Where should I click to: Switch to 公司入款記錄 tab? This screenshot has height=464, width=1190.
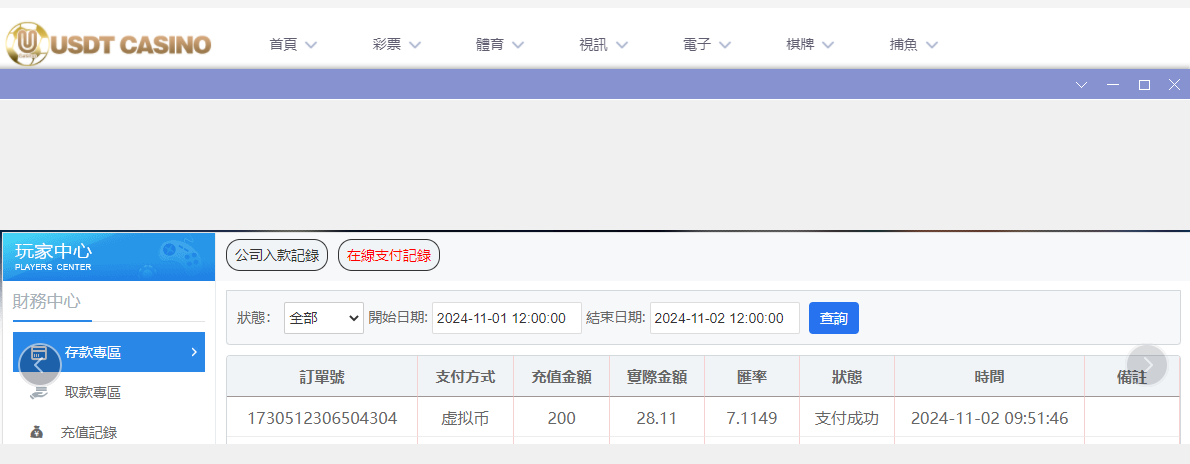(277, 255)
